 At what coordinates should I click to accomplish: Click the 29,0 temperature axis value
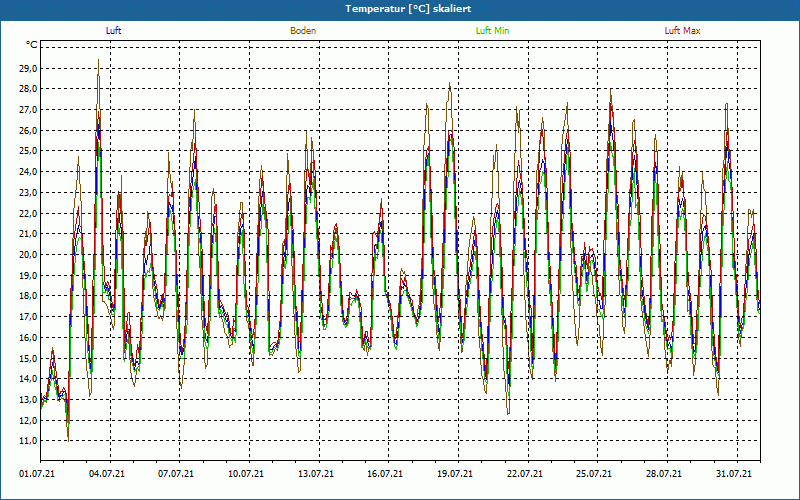(x=28, y=68)
